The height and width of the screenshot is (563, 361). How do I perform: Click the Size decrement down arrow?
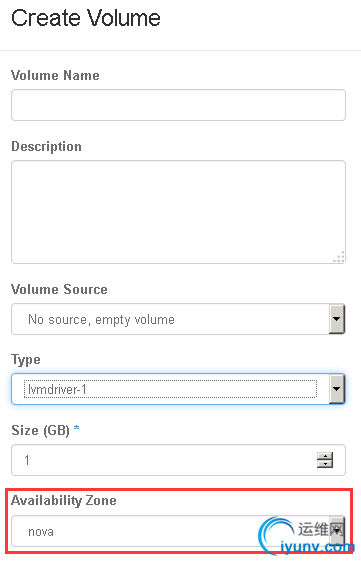[x=325, y=464]
